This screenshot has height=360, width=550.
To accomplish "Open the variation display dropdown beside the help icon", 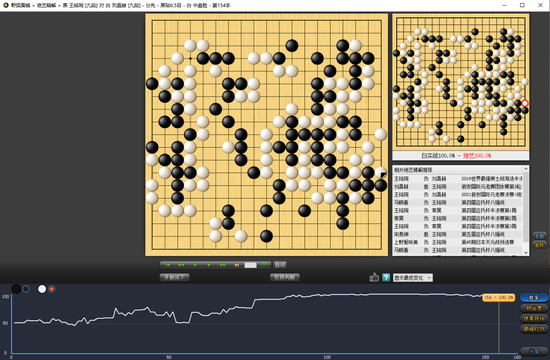I will pos(413,278).
